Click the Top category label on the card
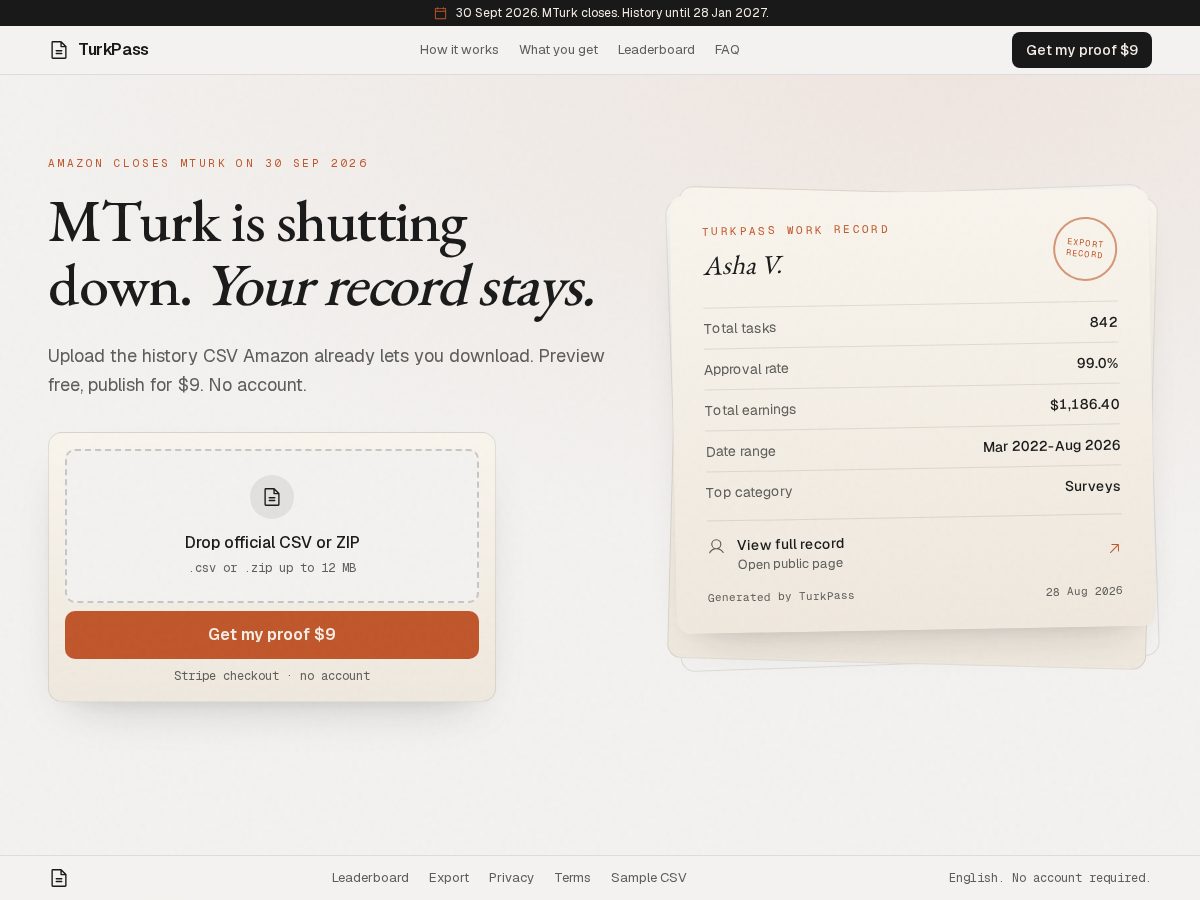The width and height of the screenshot is (1200, 900). pyautogui.click(x=749, y=492)
